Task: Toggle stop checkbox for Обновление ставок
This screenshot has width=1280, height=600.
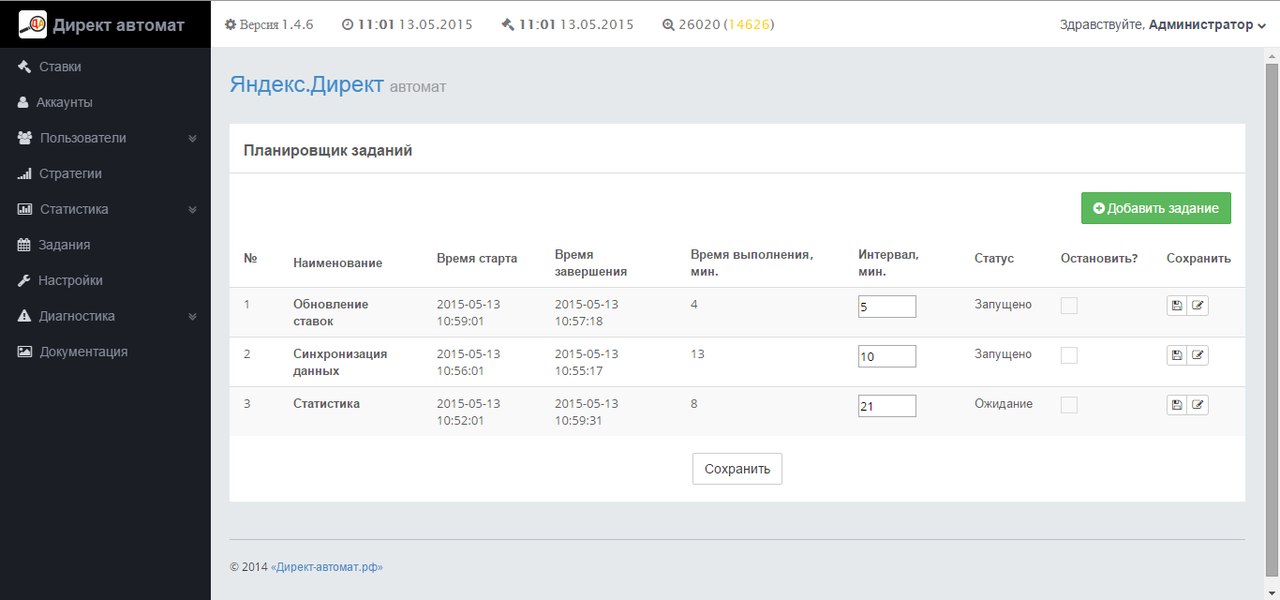Action: [x=1069, y=306]
